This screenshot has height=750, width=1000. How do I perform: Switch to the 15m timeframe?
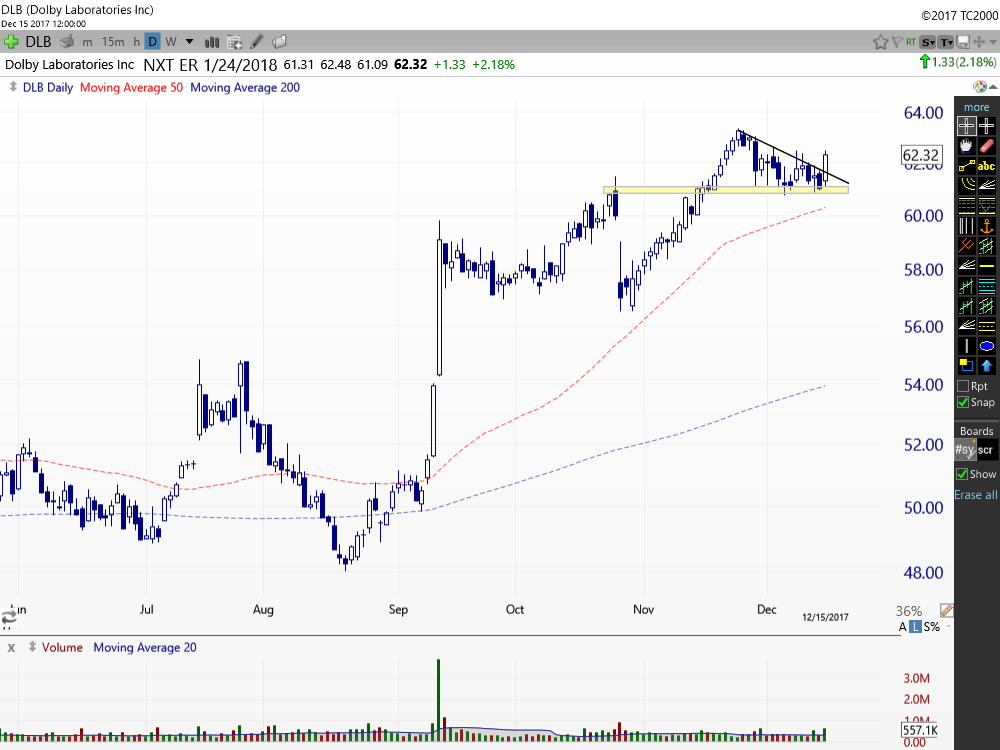(x=113, y=42)
